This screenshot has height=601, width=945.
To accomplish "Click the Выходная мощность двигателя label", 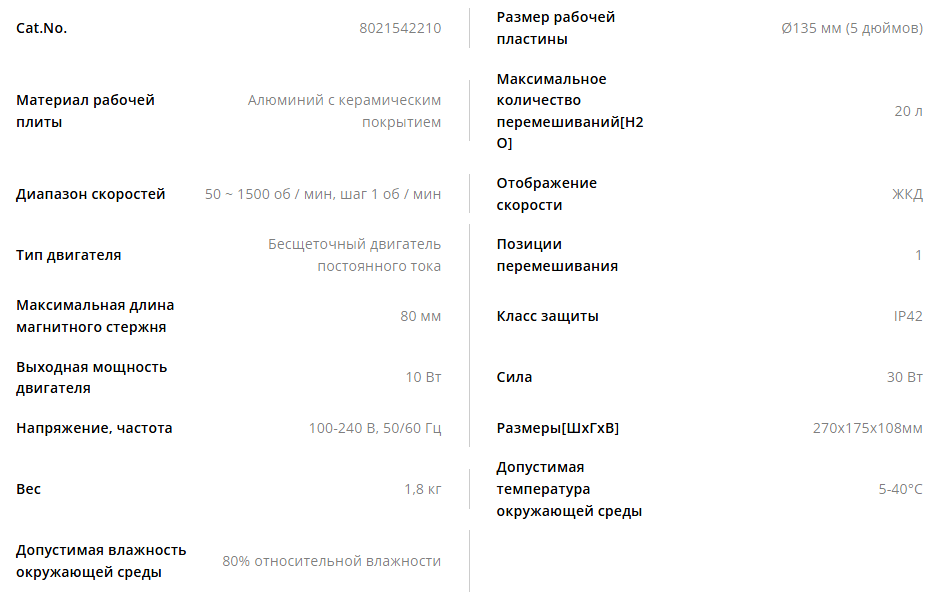I will tap(92, 377).
